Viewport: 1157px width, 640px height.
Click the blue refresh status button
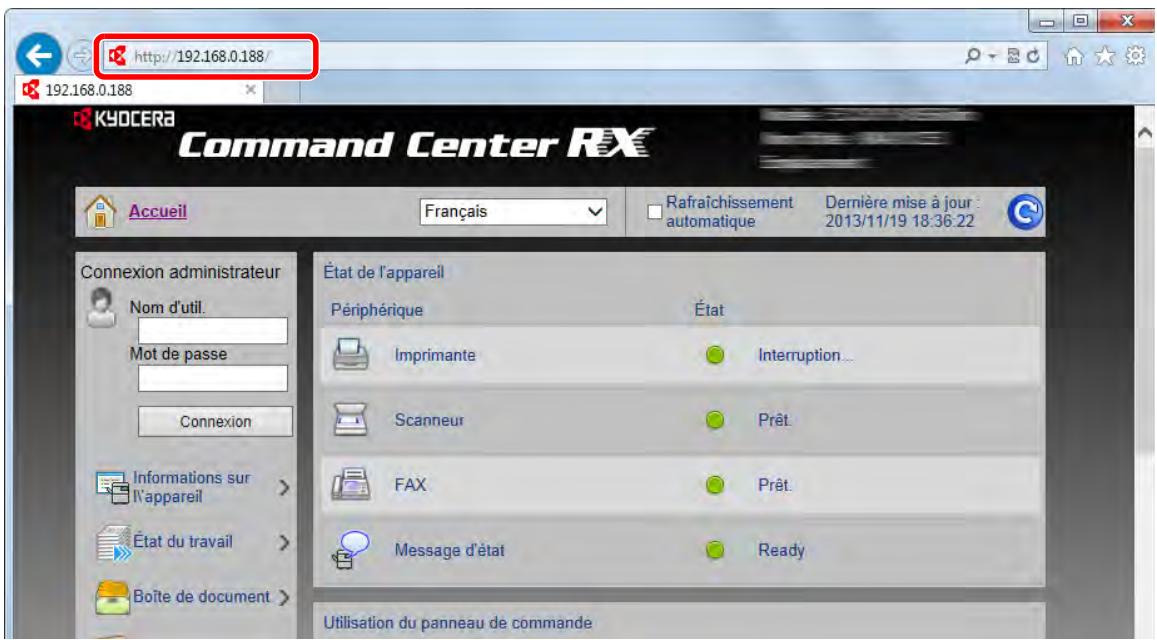pos(1025,213)
